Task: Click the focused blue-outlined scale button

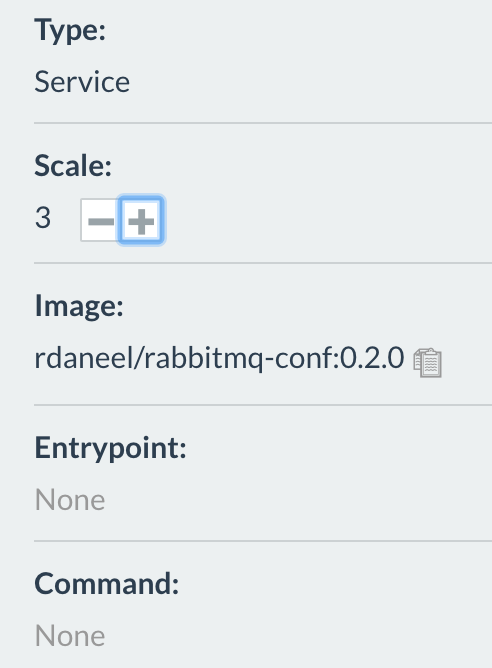Action: (x=141, y=221)
